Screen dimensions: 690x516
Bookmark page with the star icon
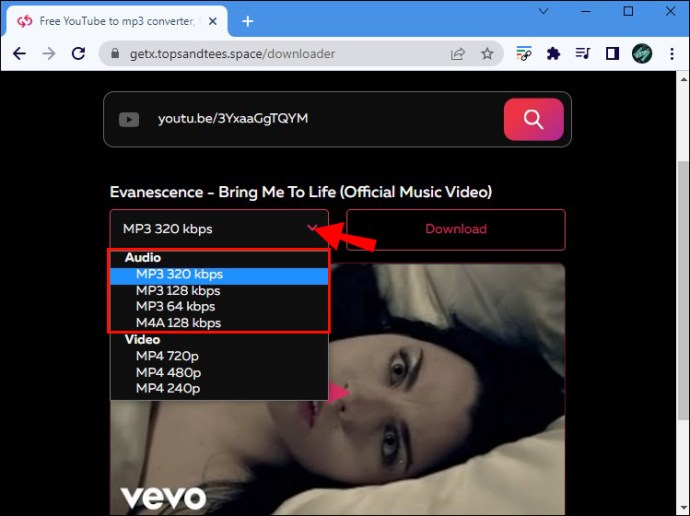[487, 54]
